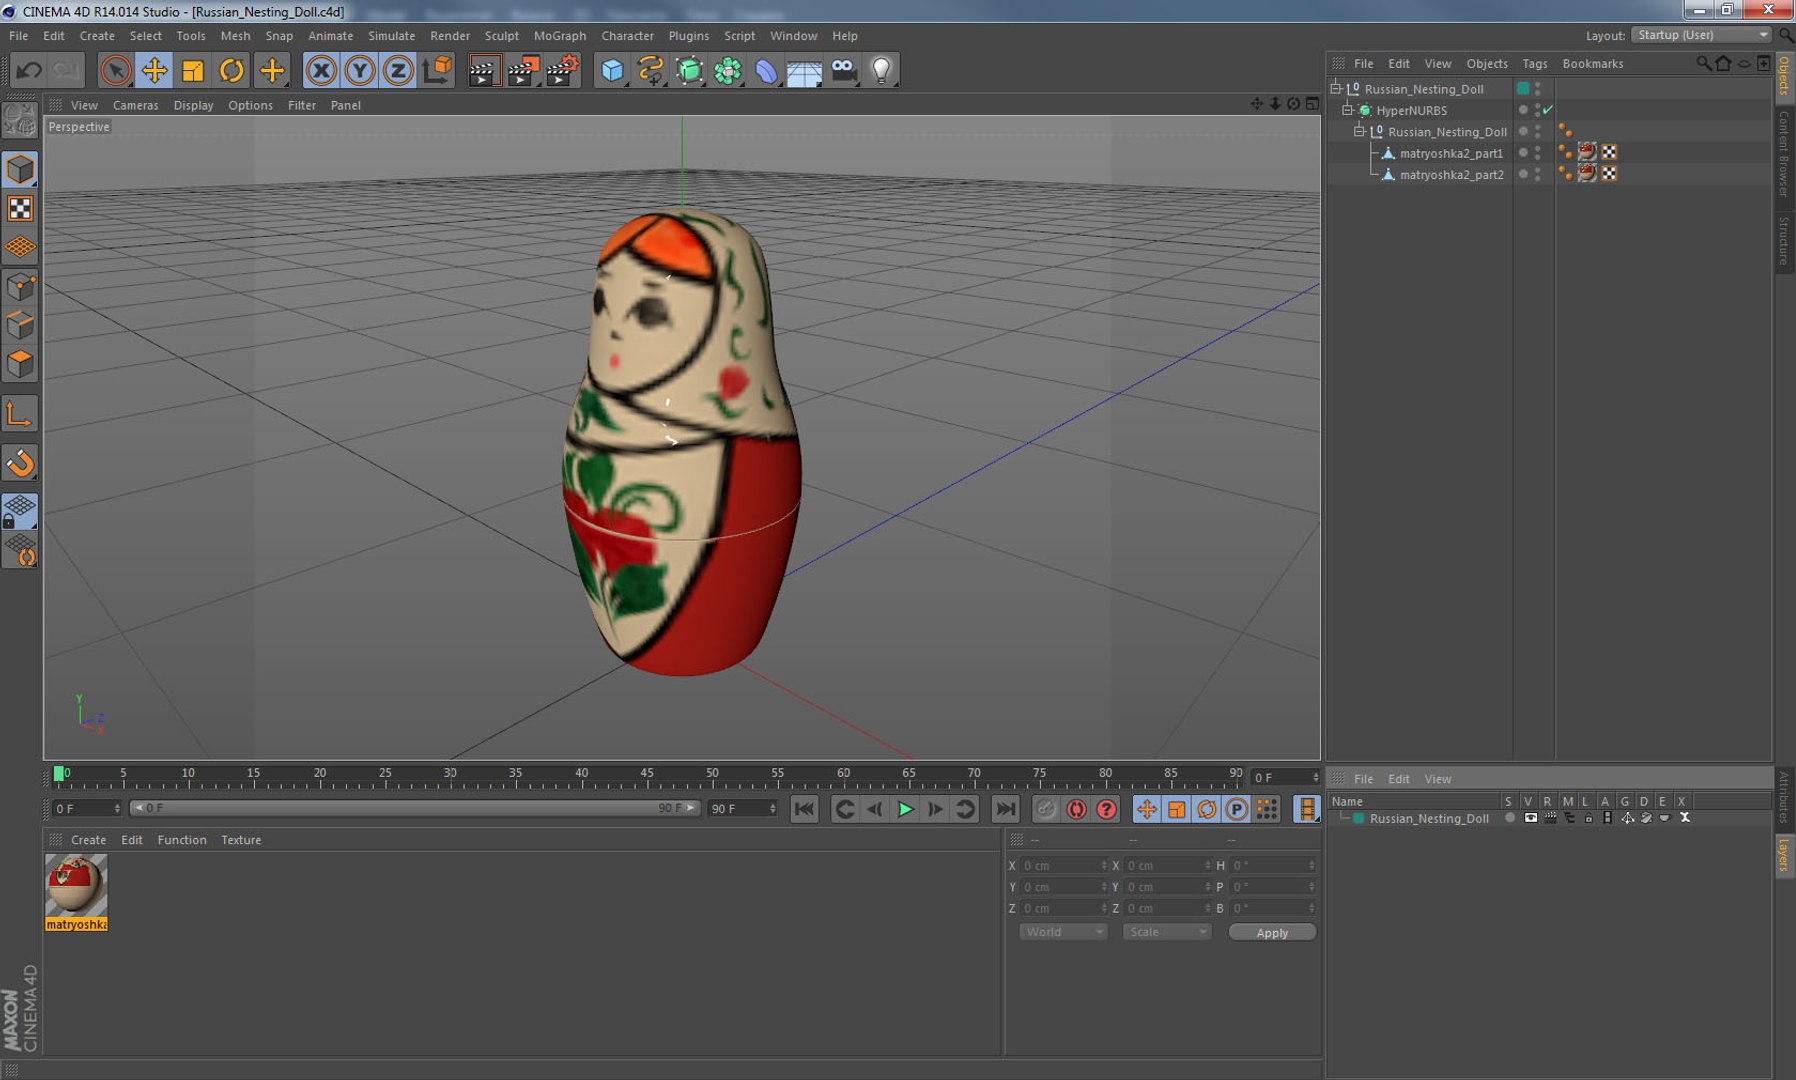Collapse the HyperNURBS object

point(1347,110)
